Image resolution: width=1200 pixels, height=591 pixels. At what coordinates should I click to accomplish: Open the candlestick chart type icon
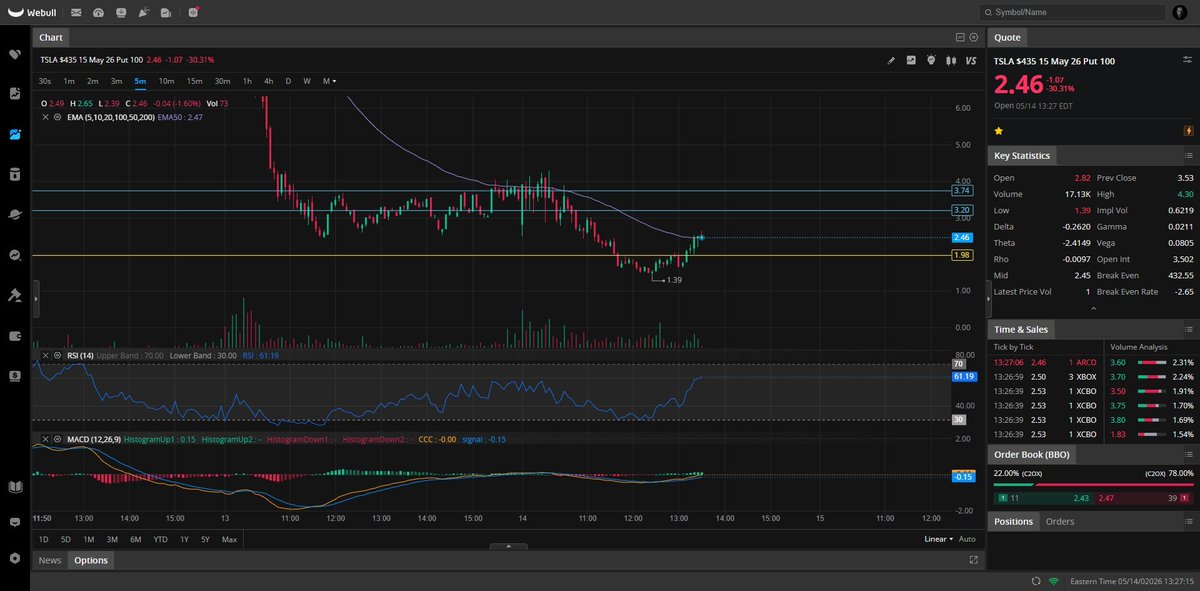tap(949, 60)
